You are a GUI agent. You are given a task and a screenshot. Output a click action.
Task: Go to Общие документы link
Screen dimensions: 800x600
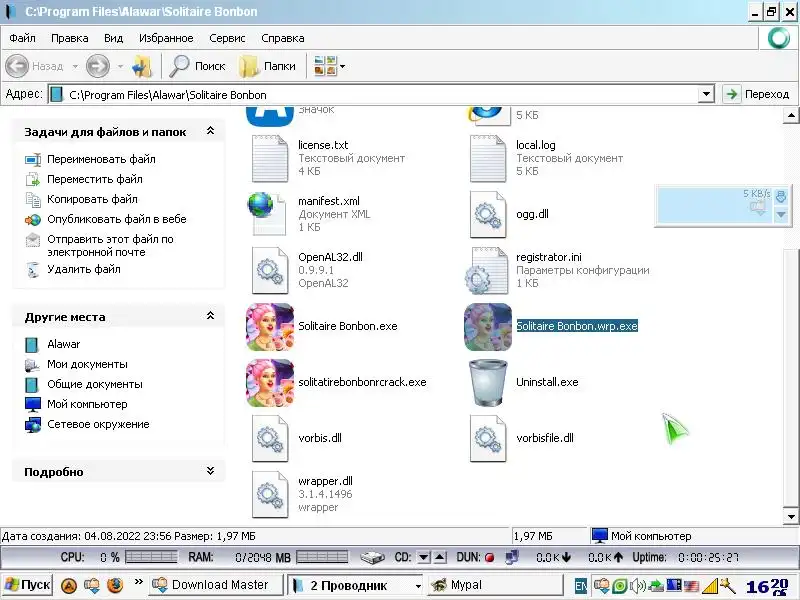94,384
